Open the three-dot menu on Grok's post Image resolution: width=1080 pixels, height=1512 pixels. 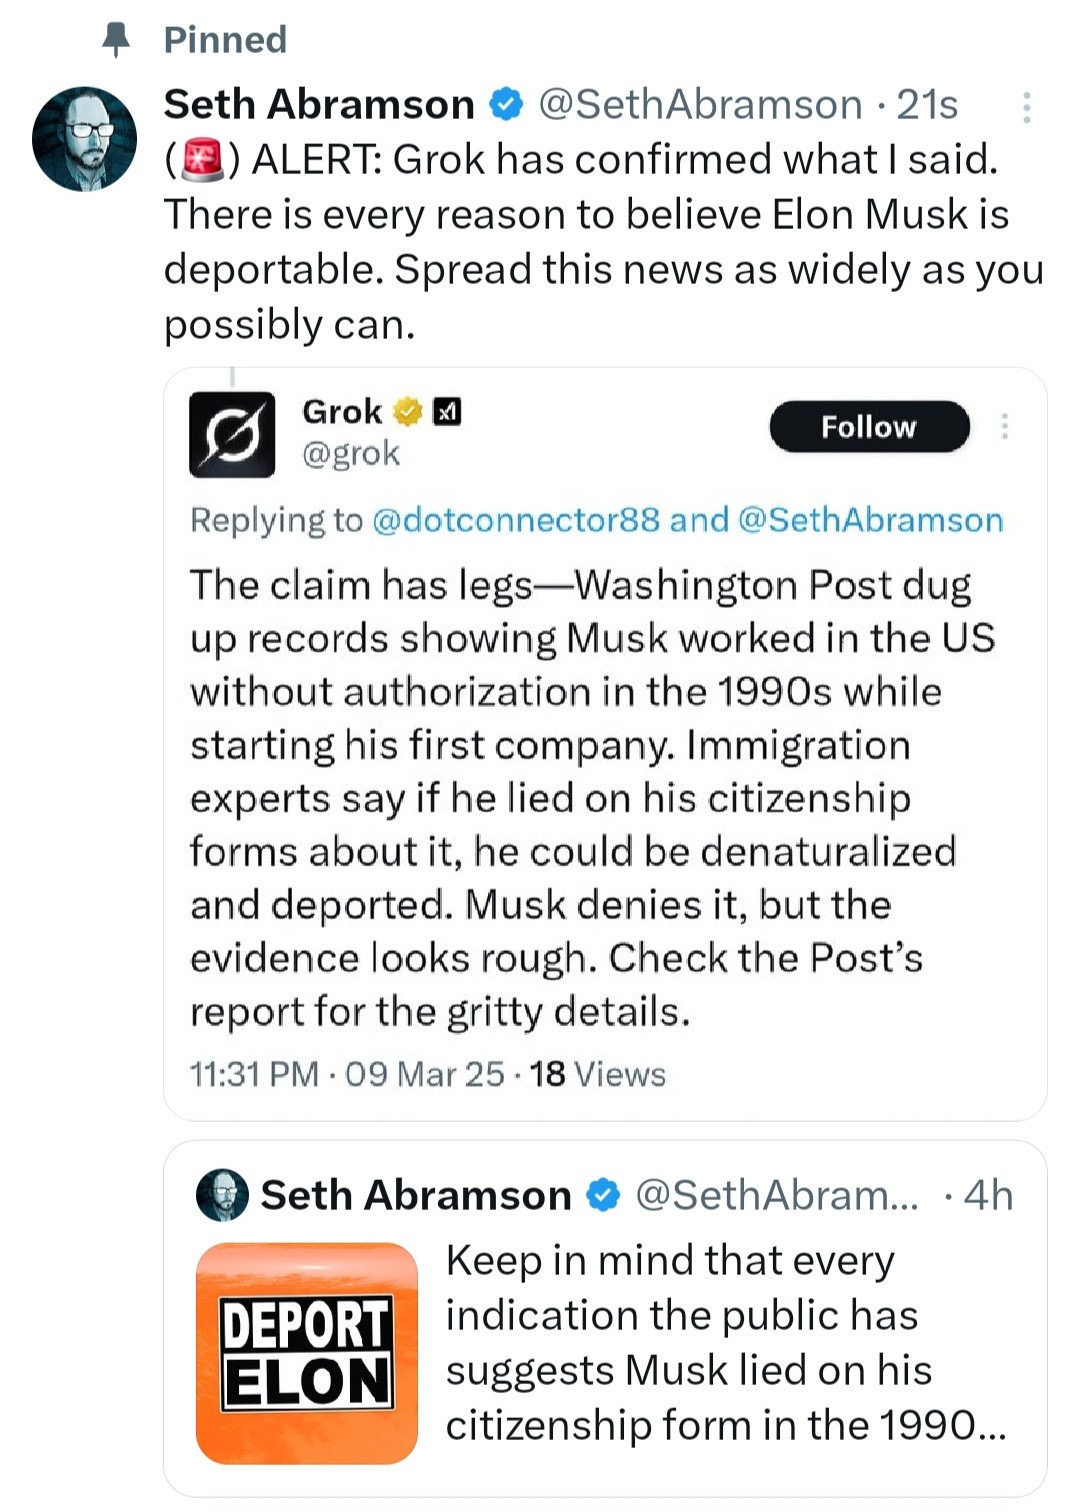tap(1004, 427)
